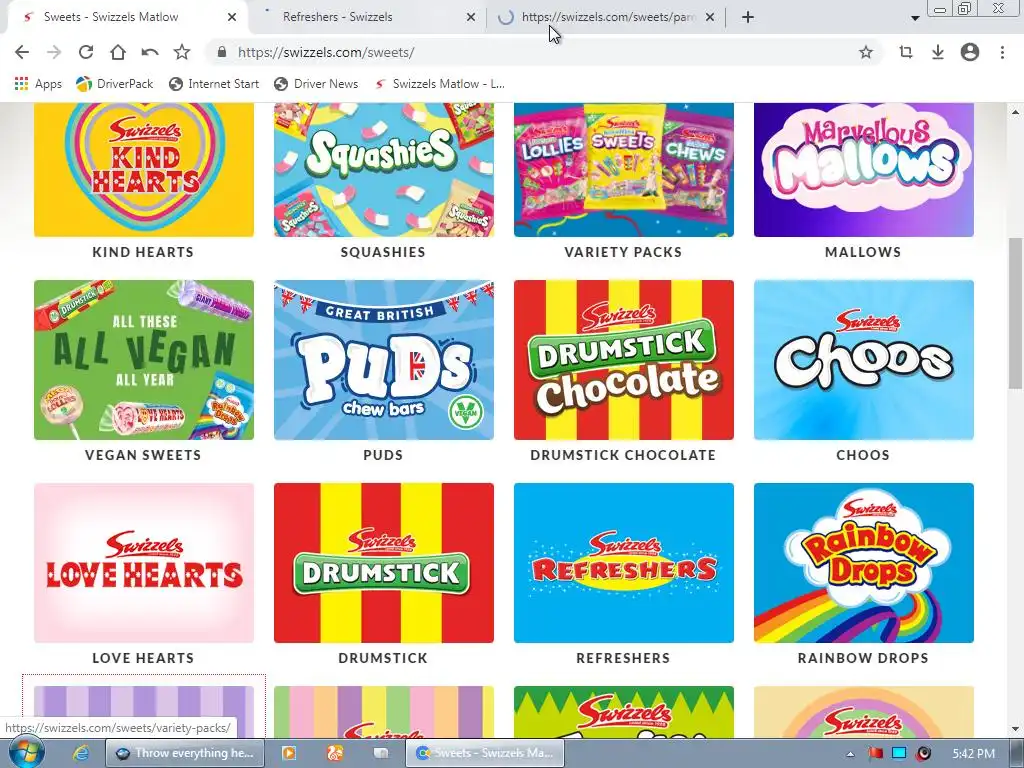
Task: Launch Internet Explorer from the taskbar
Action: click(80, 753)
